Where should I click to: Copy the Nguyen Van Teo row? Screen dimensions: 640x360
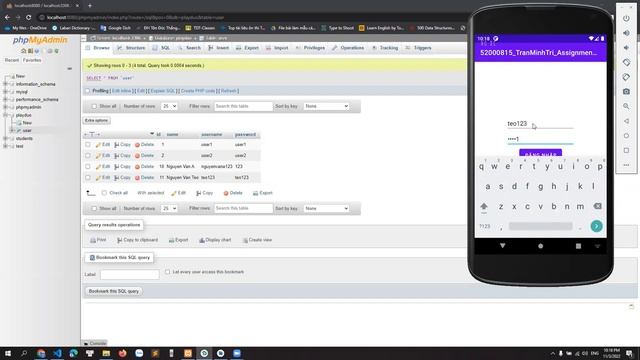pyautogui.click(x=122, y=178)
